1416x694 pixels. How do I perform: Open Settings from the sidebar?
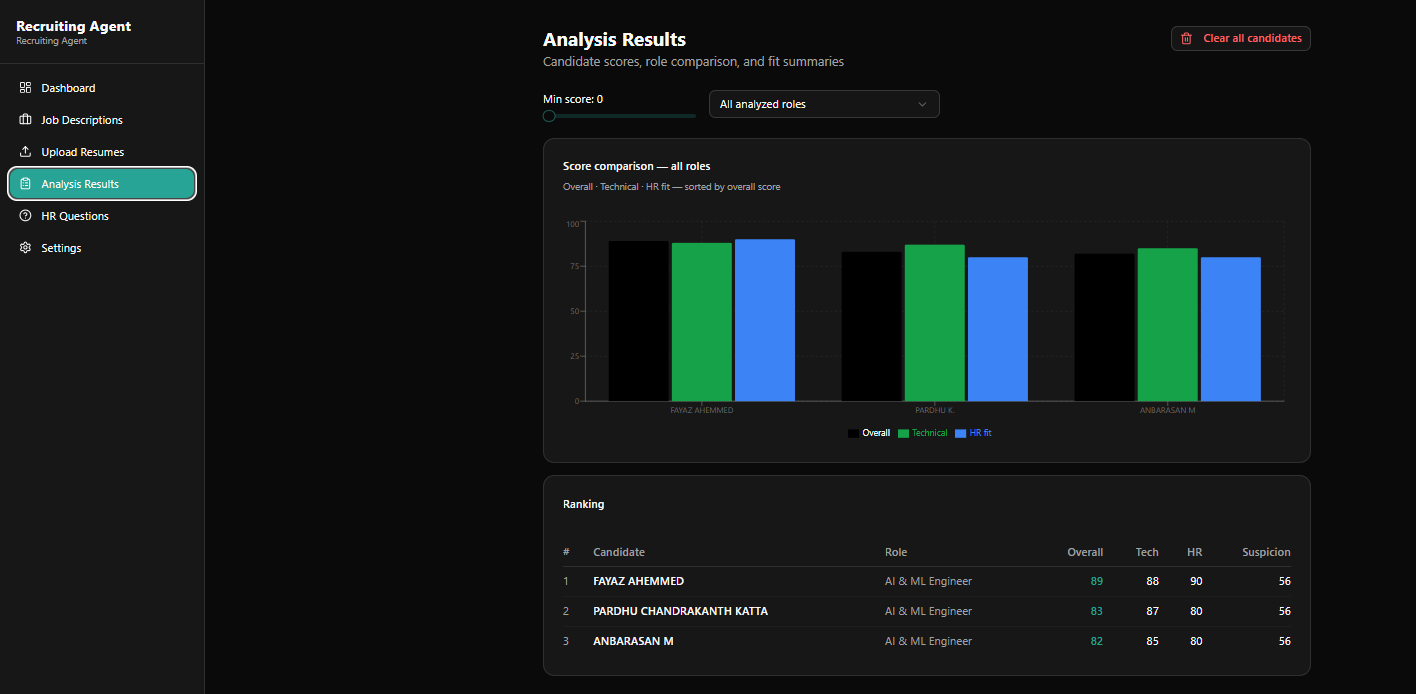(x=102, y=248)
